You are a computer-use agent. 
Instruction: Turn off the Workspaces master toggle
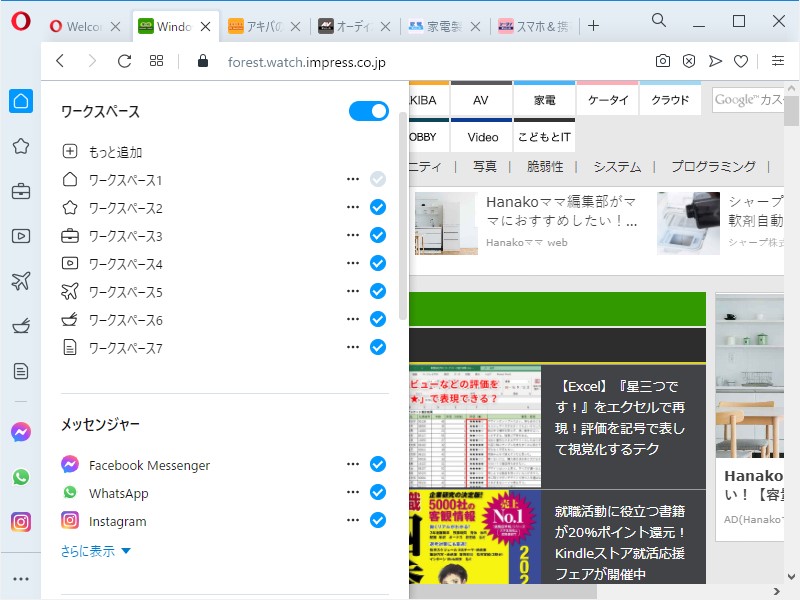click(367, 112)
